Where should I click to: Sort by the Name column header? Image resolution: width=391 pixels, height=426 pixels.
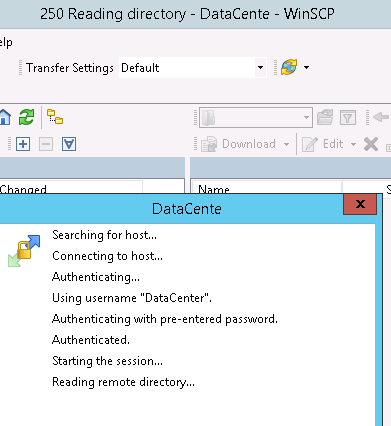click(267, 189)
